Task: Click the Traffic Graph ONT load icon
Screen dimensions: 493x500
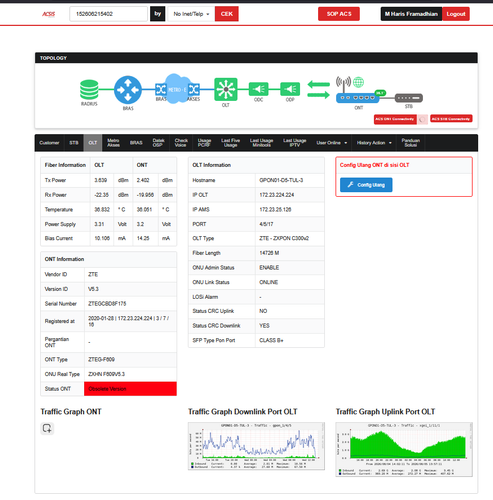Action: pyautogui.click(x=47, y=428)
